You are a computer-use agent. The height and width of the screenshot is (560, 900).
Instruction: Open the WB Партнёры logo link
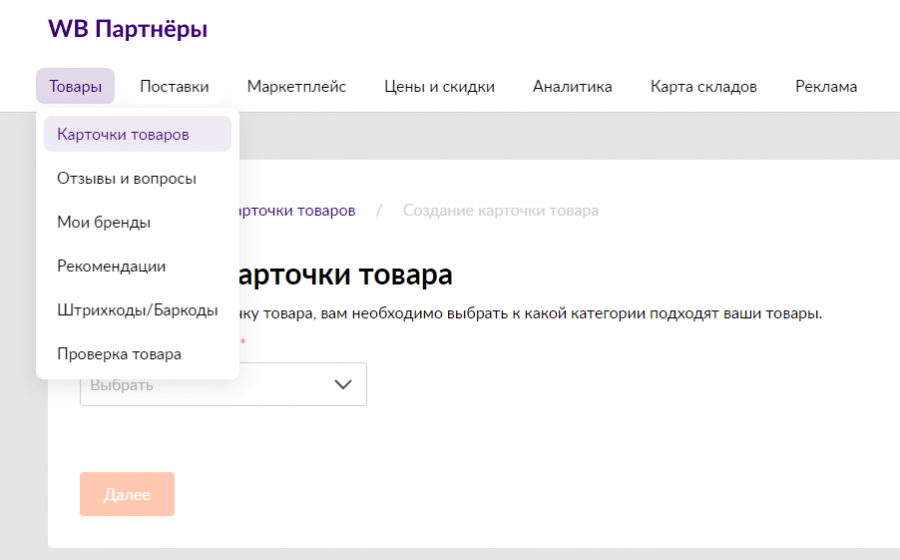tap(127, 29)
